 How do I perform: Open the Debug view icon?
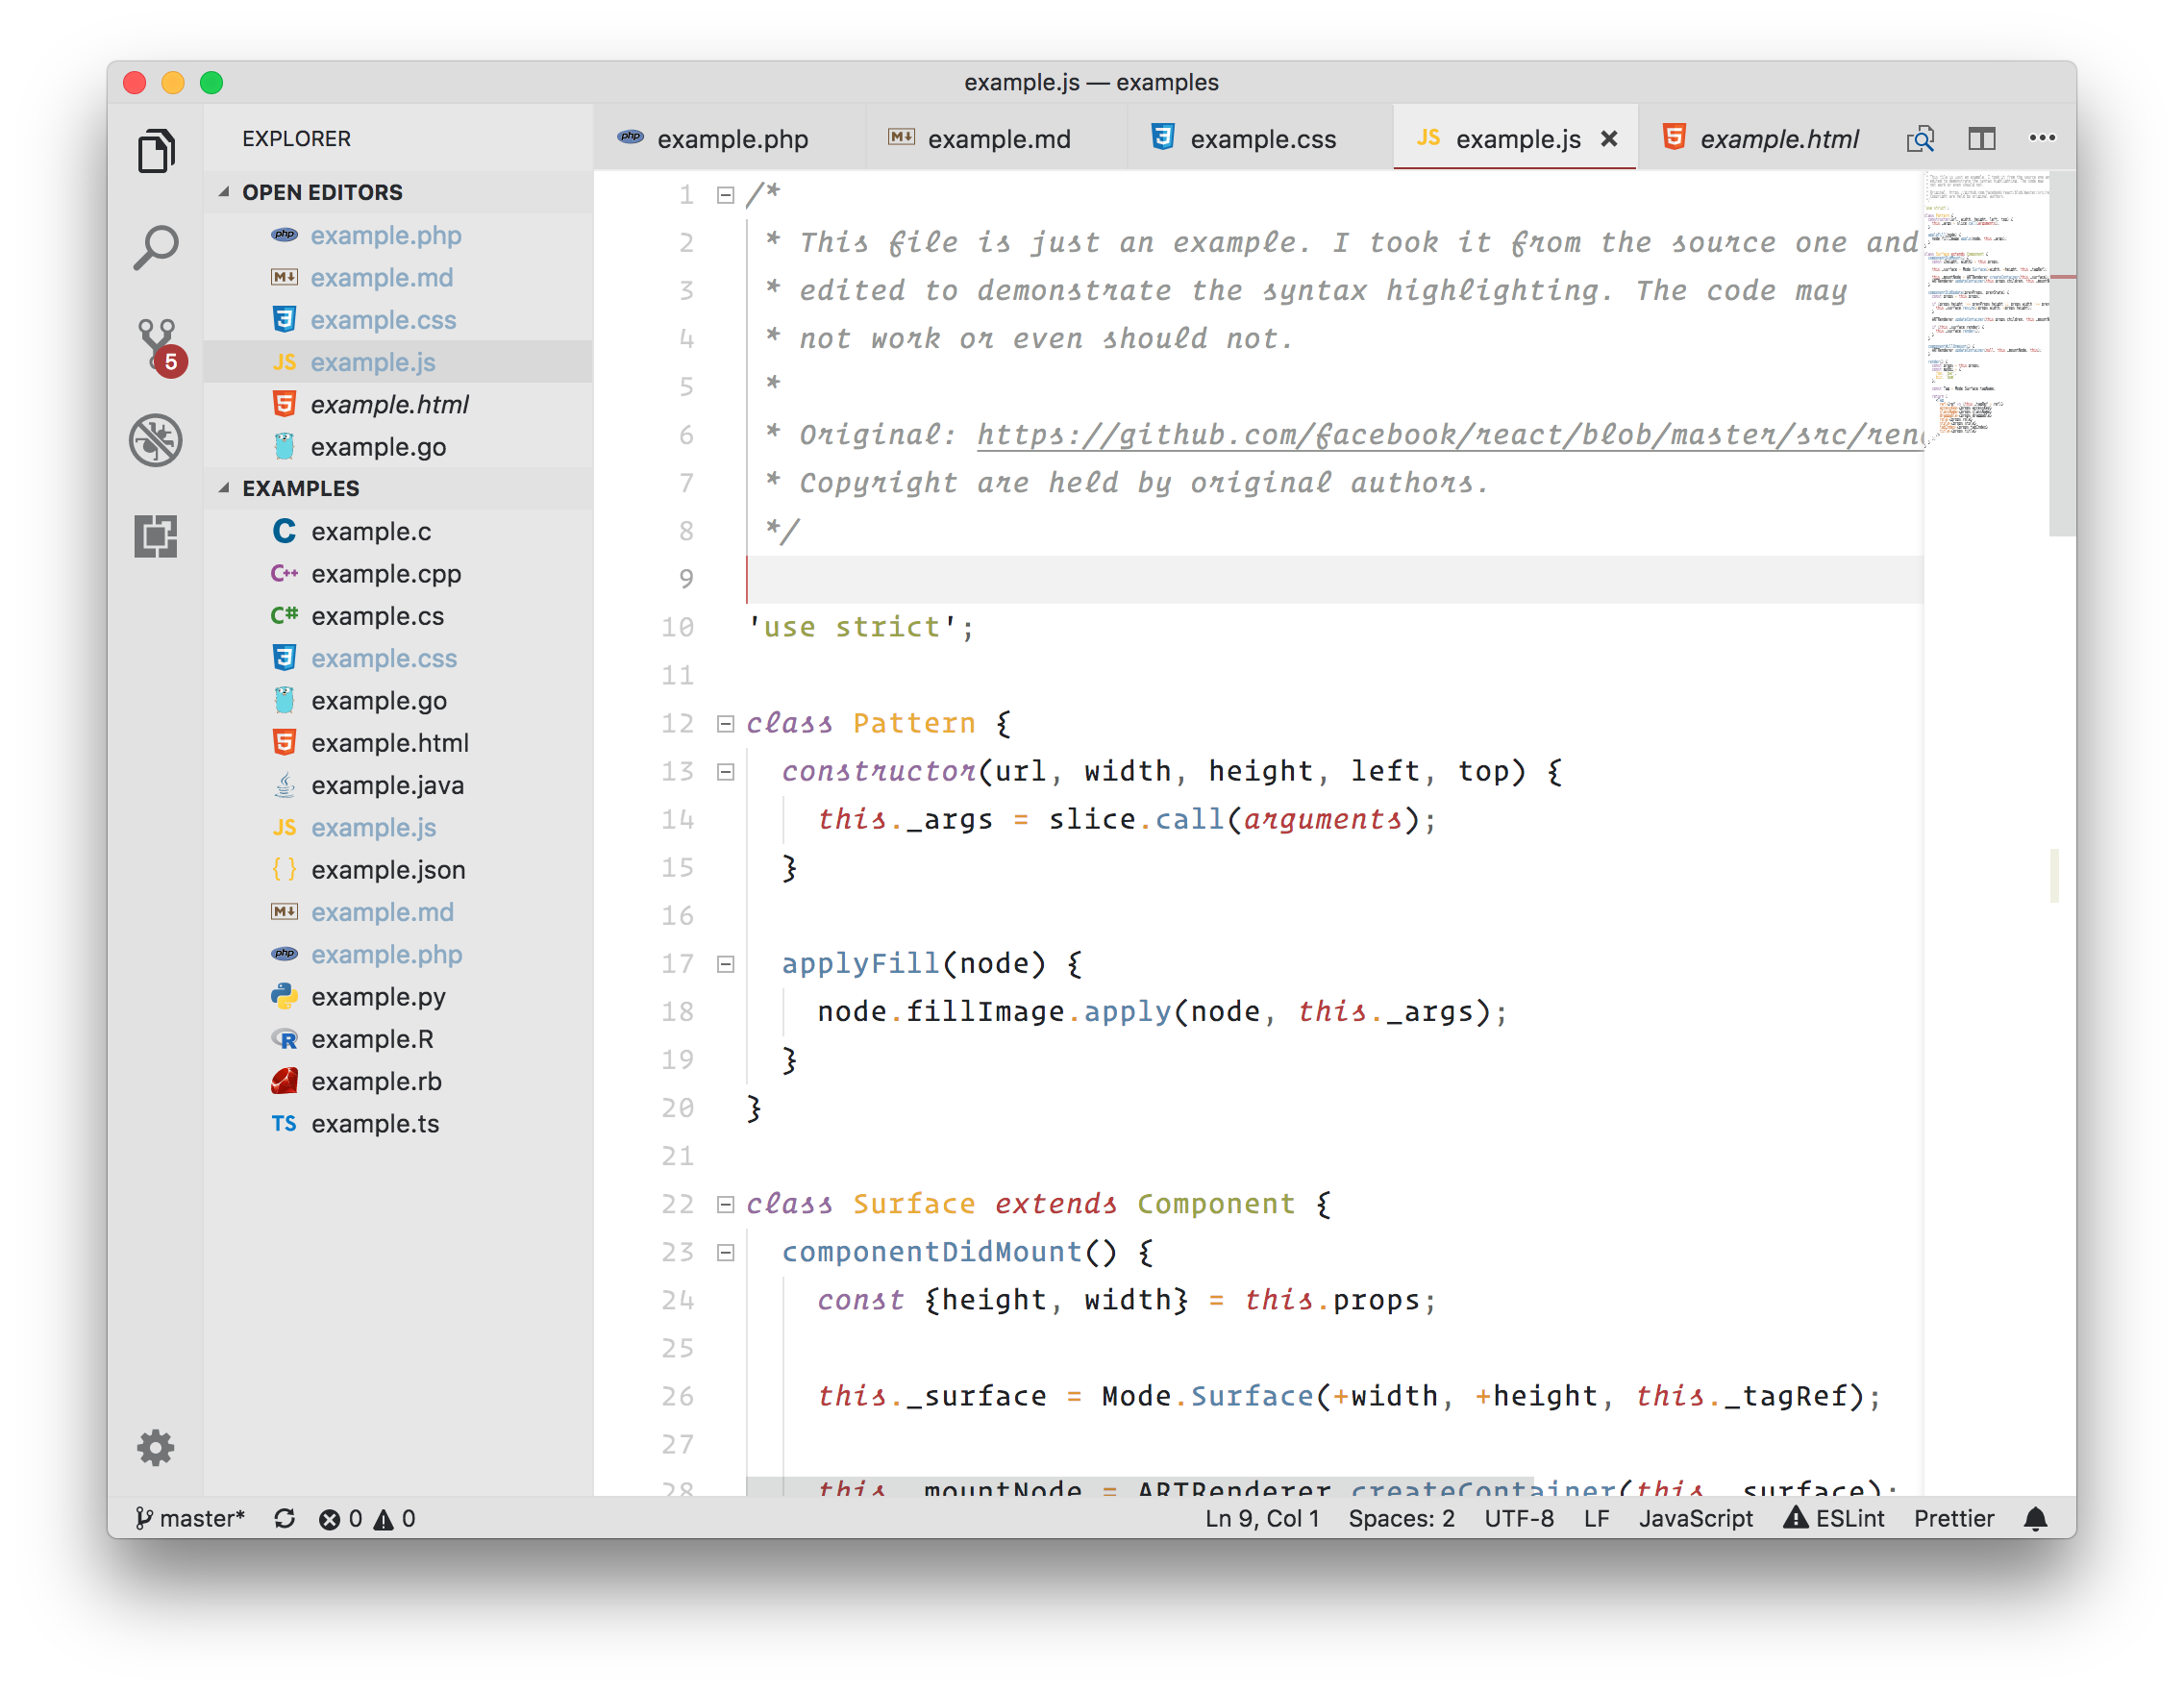pyautogui.click(x=156, y=440)
